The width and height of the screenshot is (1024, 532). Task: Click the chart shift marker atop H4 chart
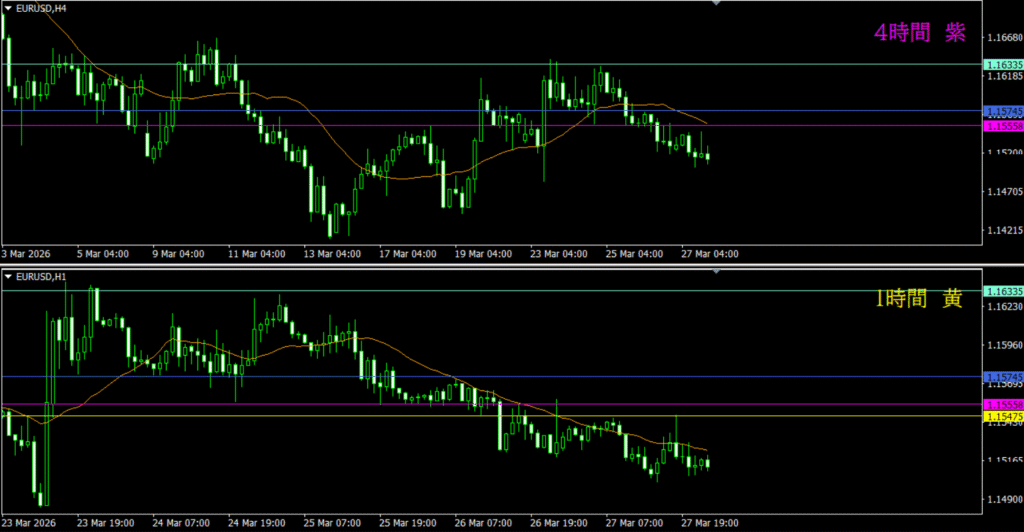click(x=716, y=4)
